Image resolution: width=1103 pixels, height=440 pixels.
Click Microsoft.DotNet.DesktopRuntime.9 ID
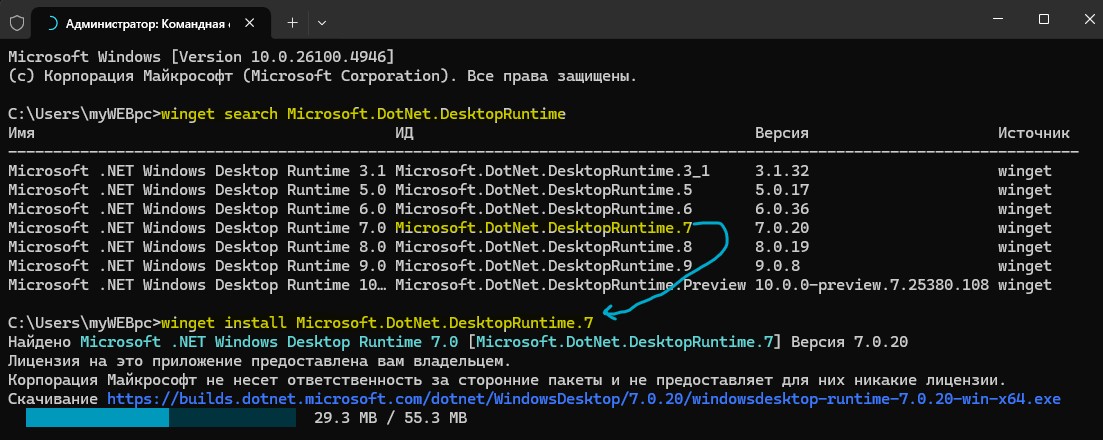[544, 265]
